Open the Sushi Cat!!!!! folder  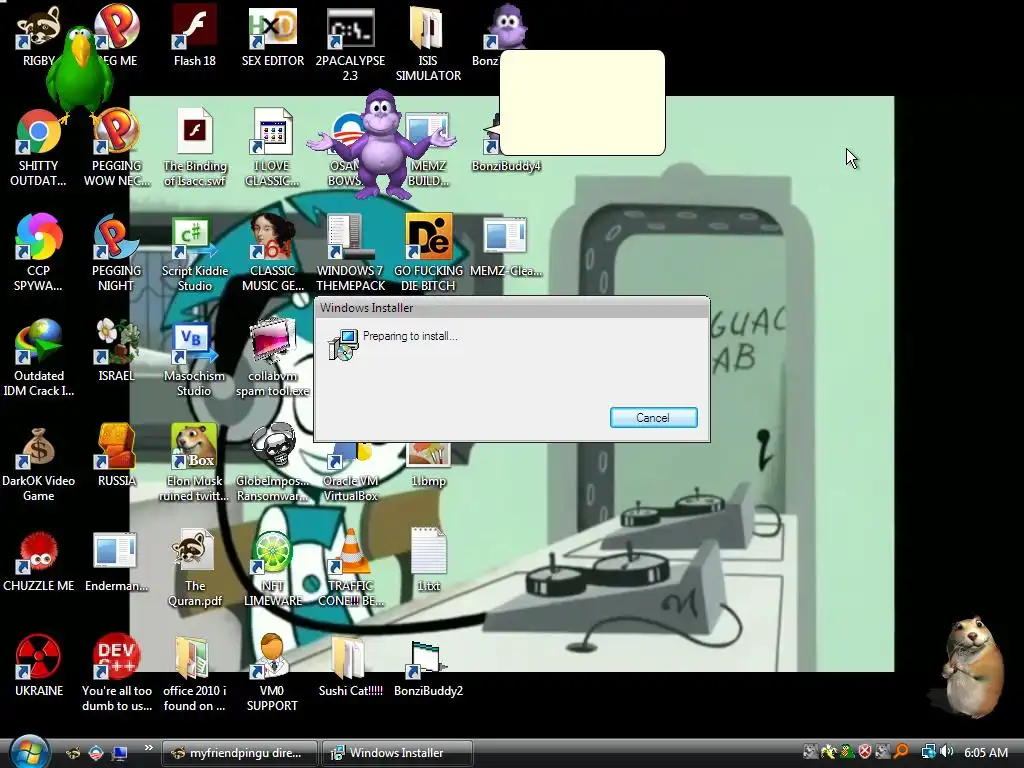point(350,665)
